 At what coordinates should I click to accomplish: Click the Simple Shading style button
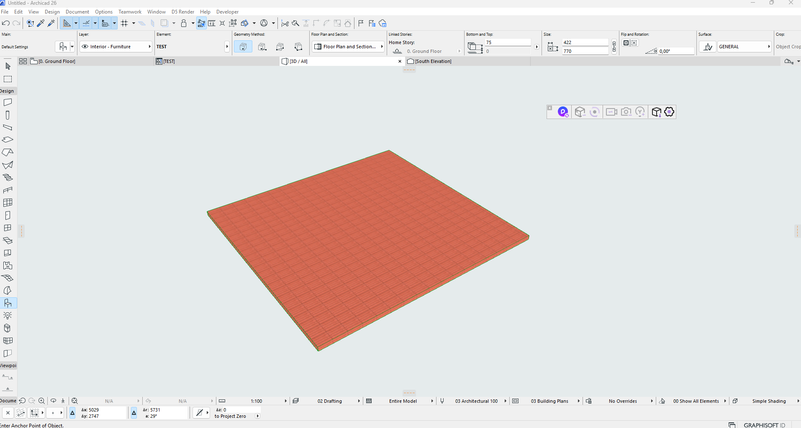tap(769, 401)
